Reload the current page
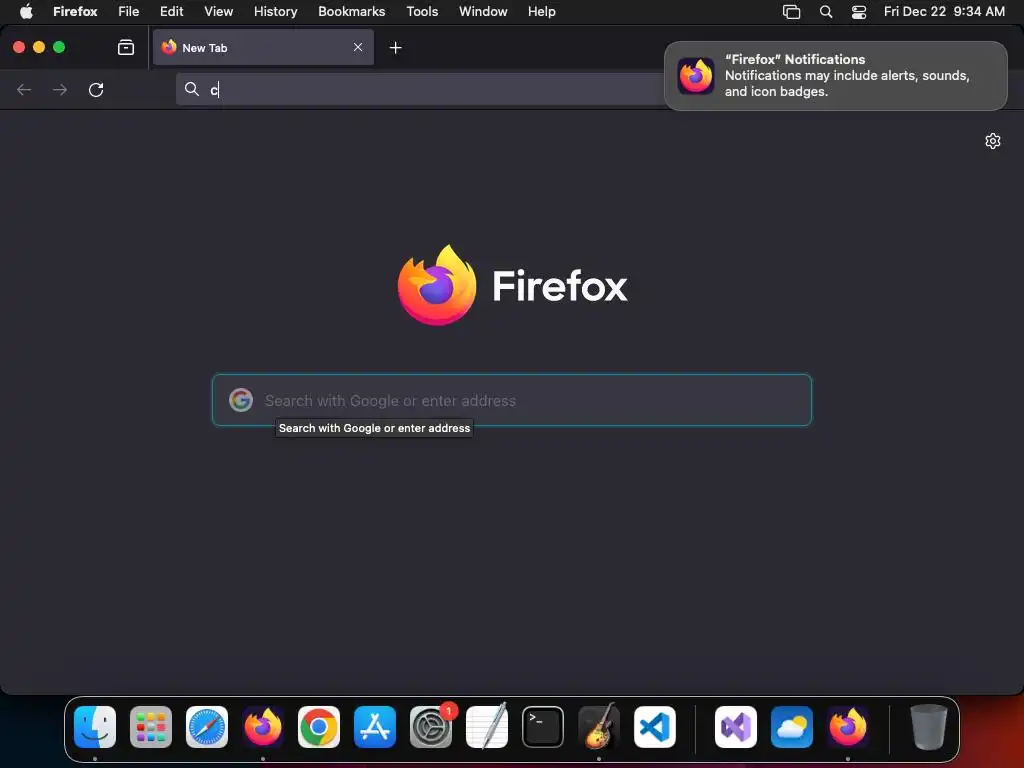 pyautogui.click(x=96, y=89)
